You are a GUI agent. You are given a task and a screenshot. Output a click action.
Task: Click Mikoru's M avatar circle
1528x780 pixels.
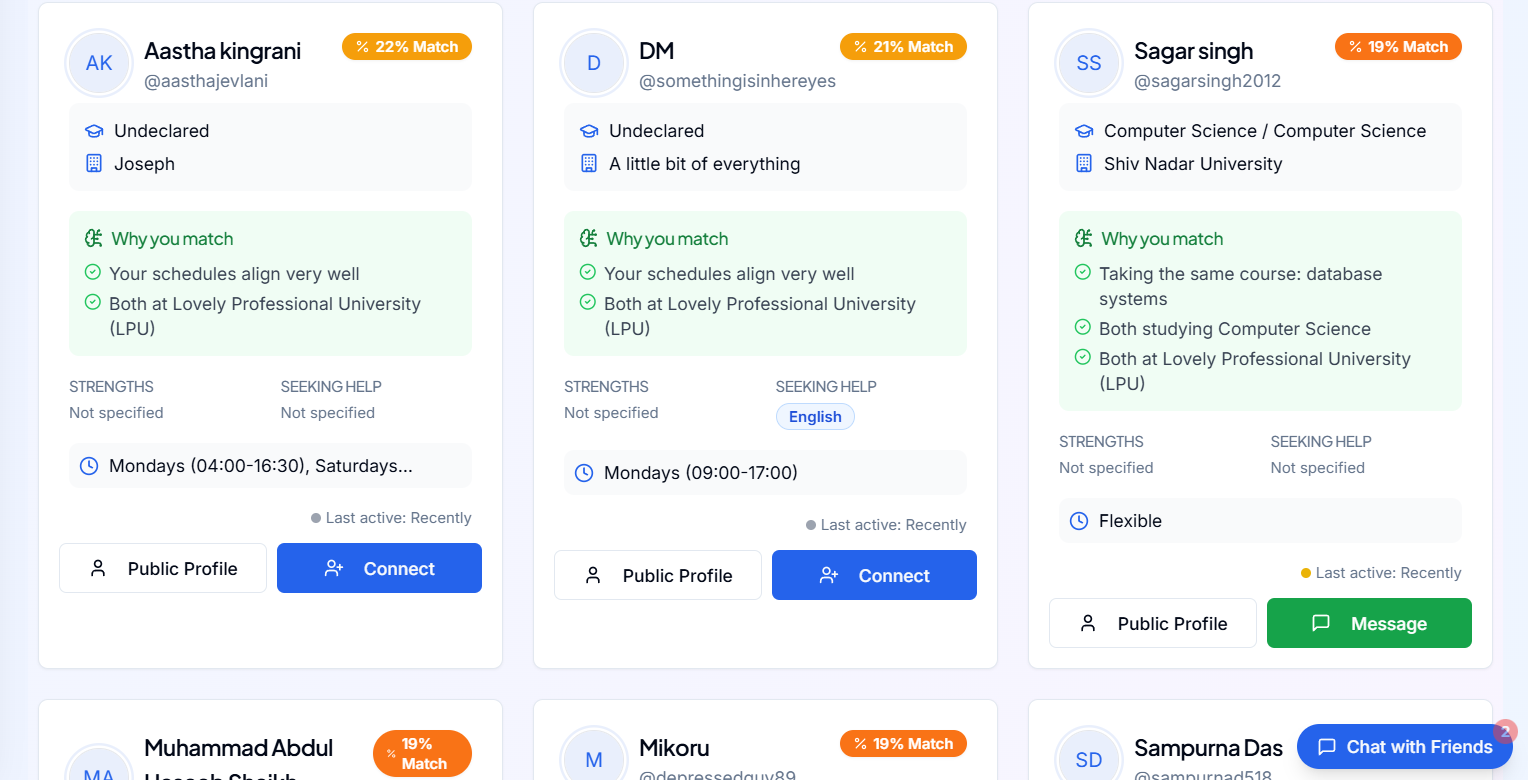coord(594,759)
